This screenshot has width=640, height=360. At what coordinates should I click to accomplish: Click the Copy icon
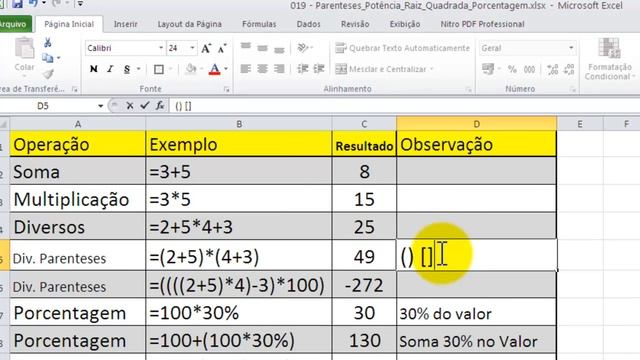(48, 58)
